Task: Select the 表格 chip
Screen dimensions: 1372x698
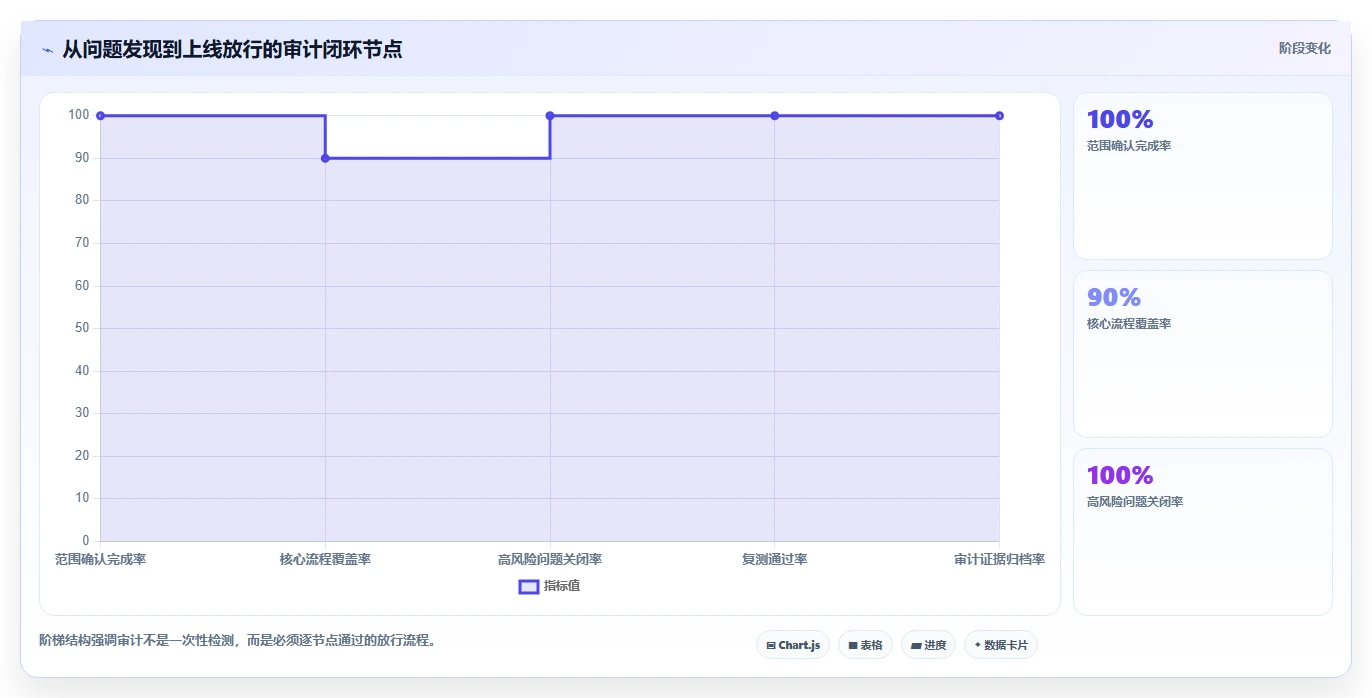Action: coord(865,645)
